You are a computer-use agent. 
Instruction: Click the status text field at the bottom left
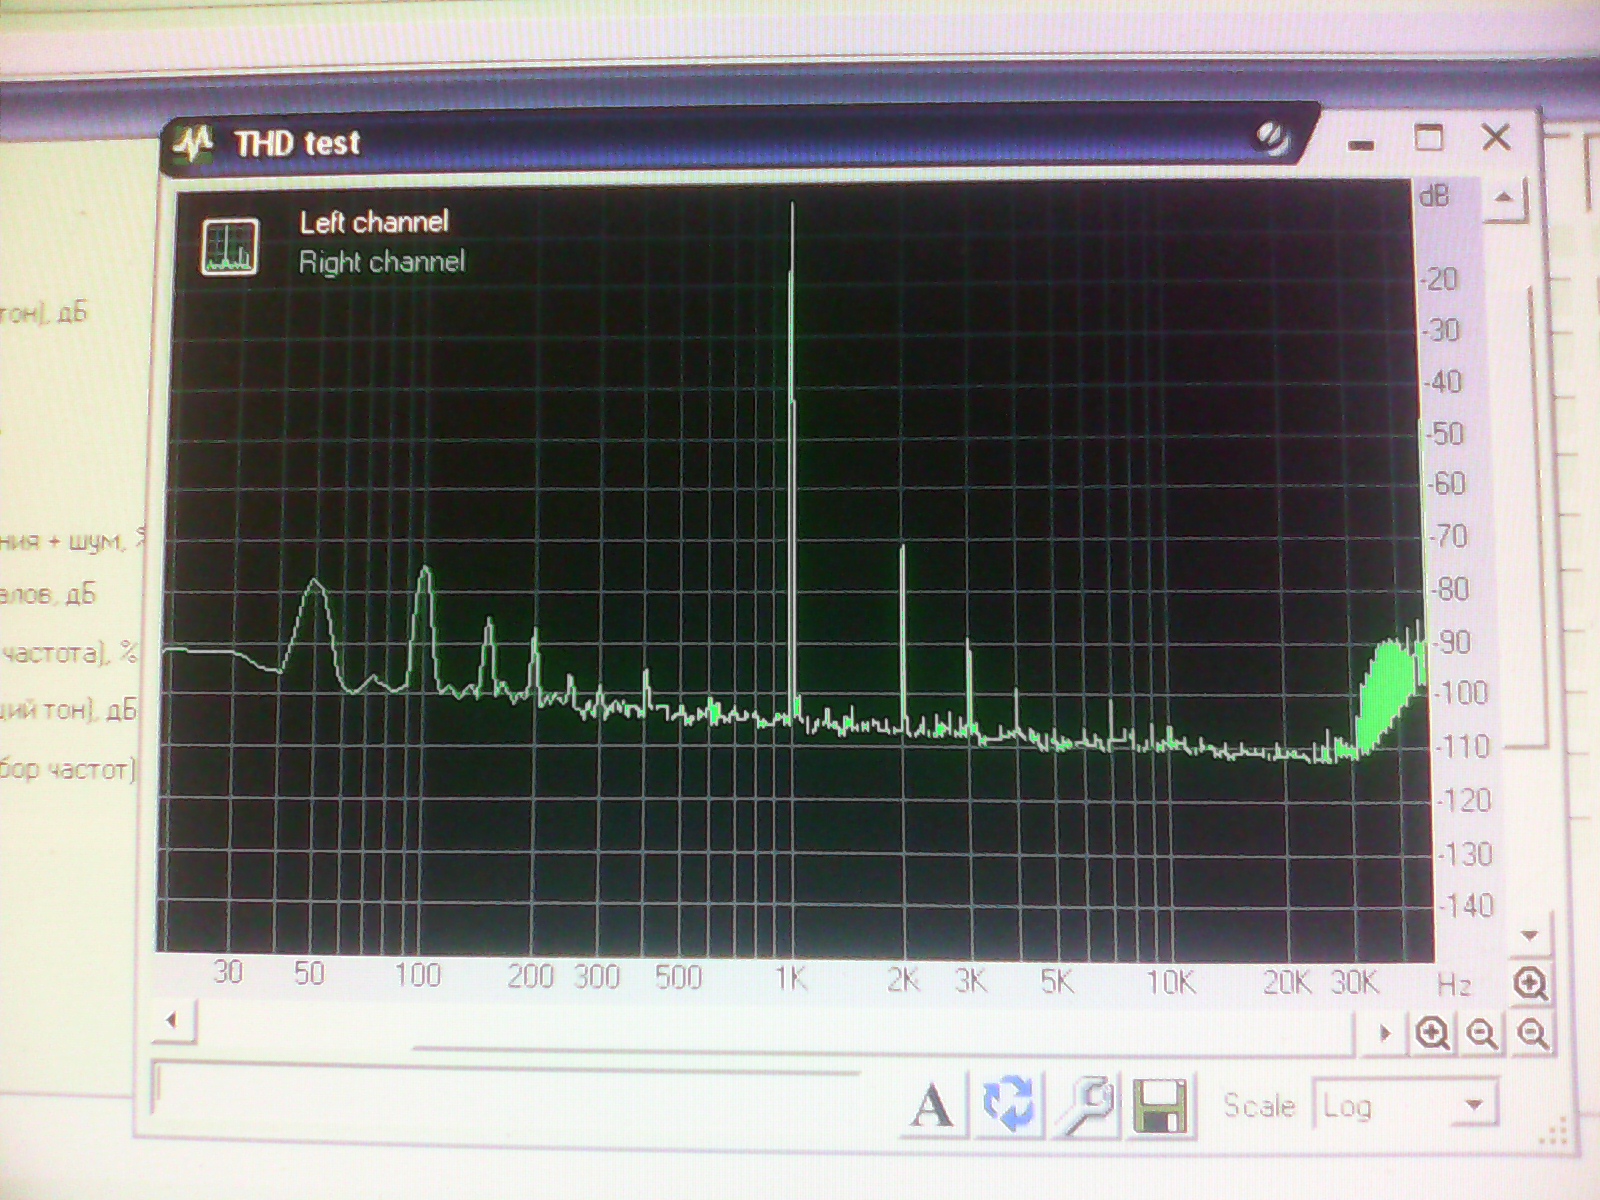coord(500,1088)
